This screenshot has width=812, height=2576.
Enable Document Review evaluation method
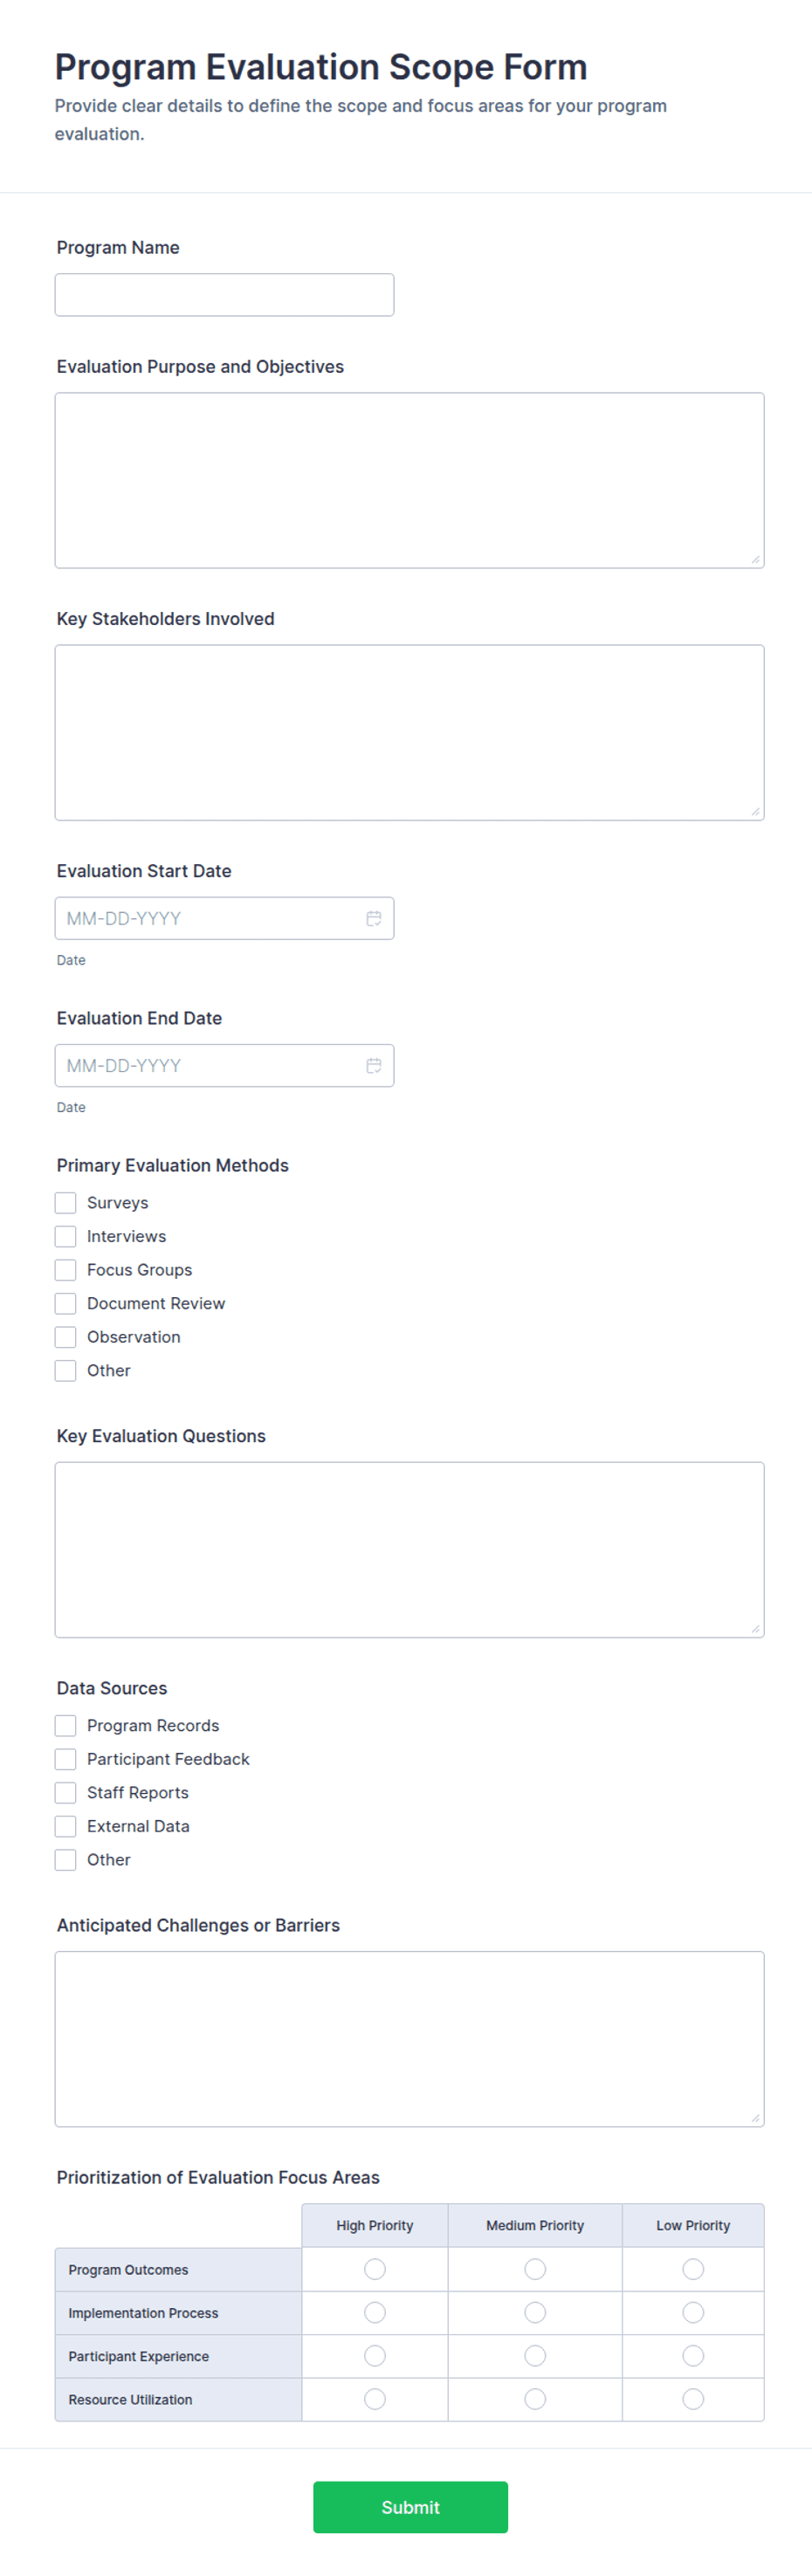click(65, 1303)
